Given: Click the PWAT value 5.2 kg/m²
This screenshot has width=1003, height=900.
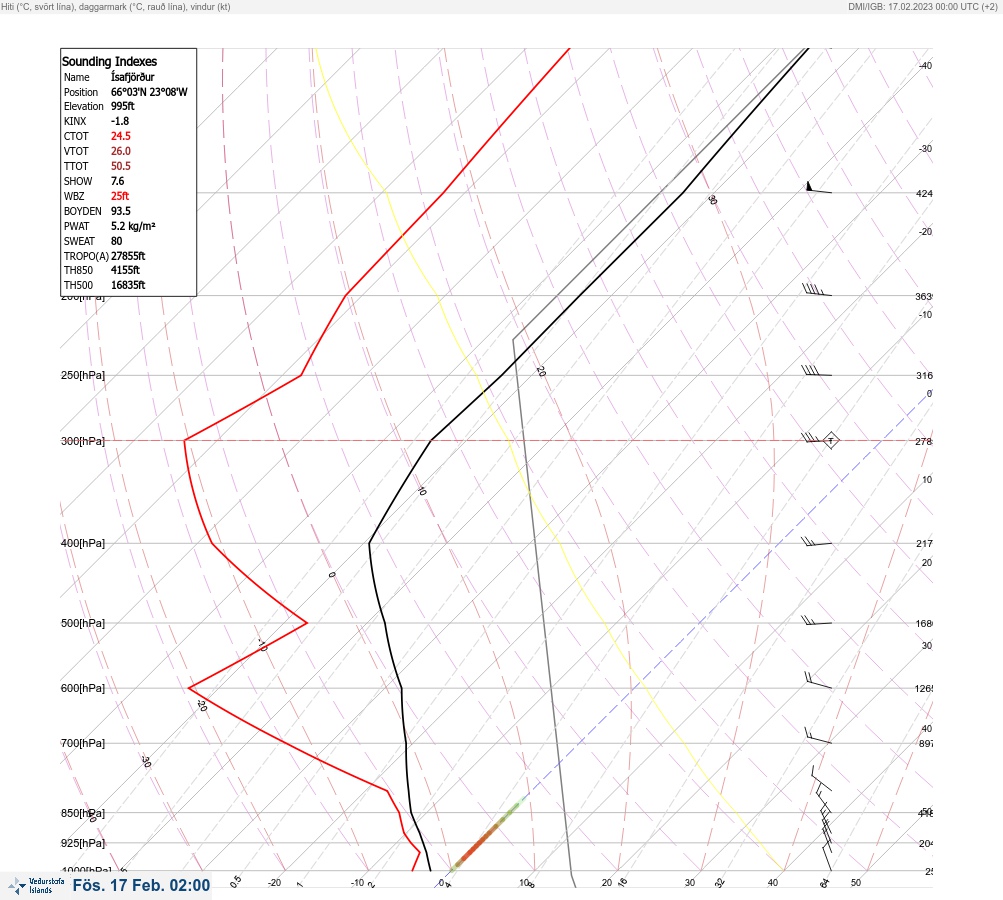Looking at the screenshot, I should pos(133,226).
